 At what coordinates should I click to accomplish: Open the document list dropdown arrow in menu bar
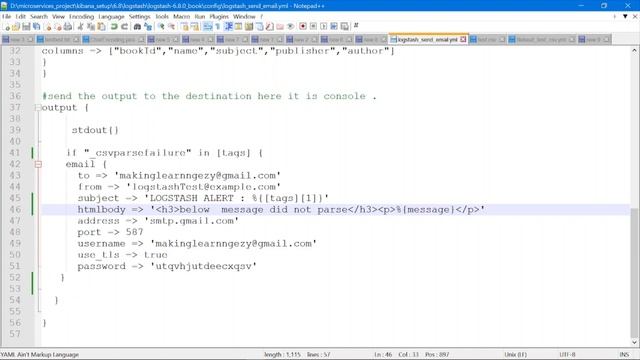click(x=625, y=16)
